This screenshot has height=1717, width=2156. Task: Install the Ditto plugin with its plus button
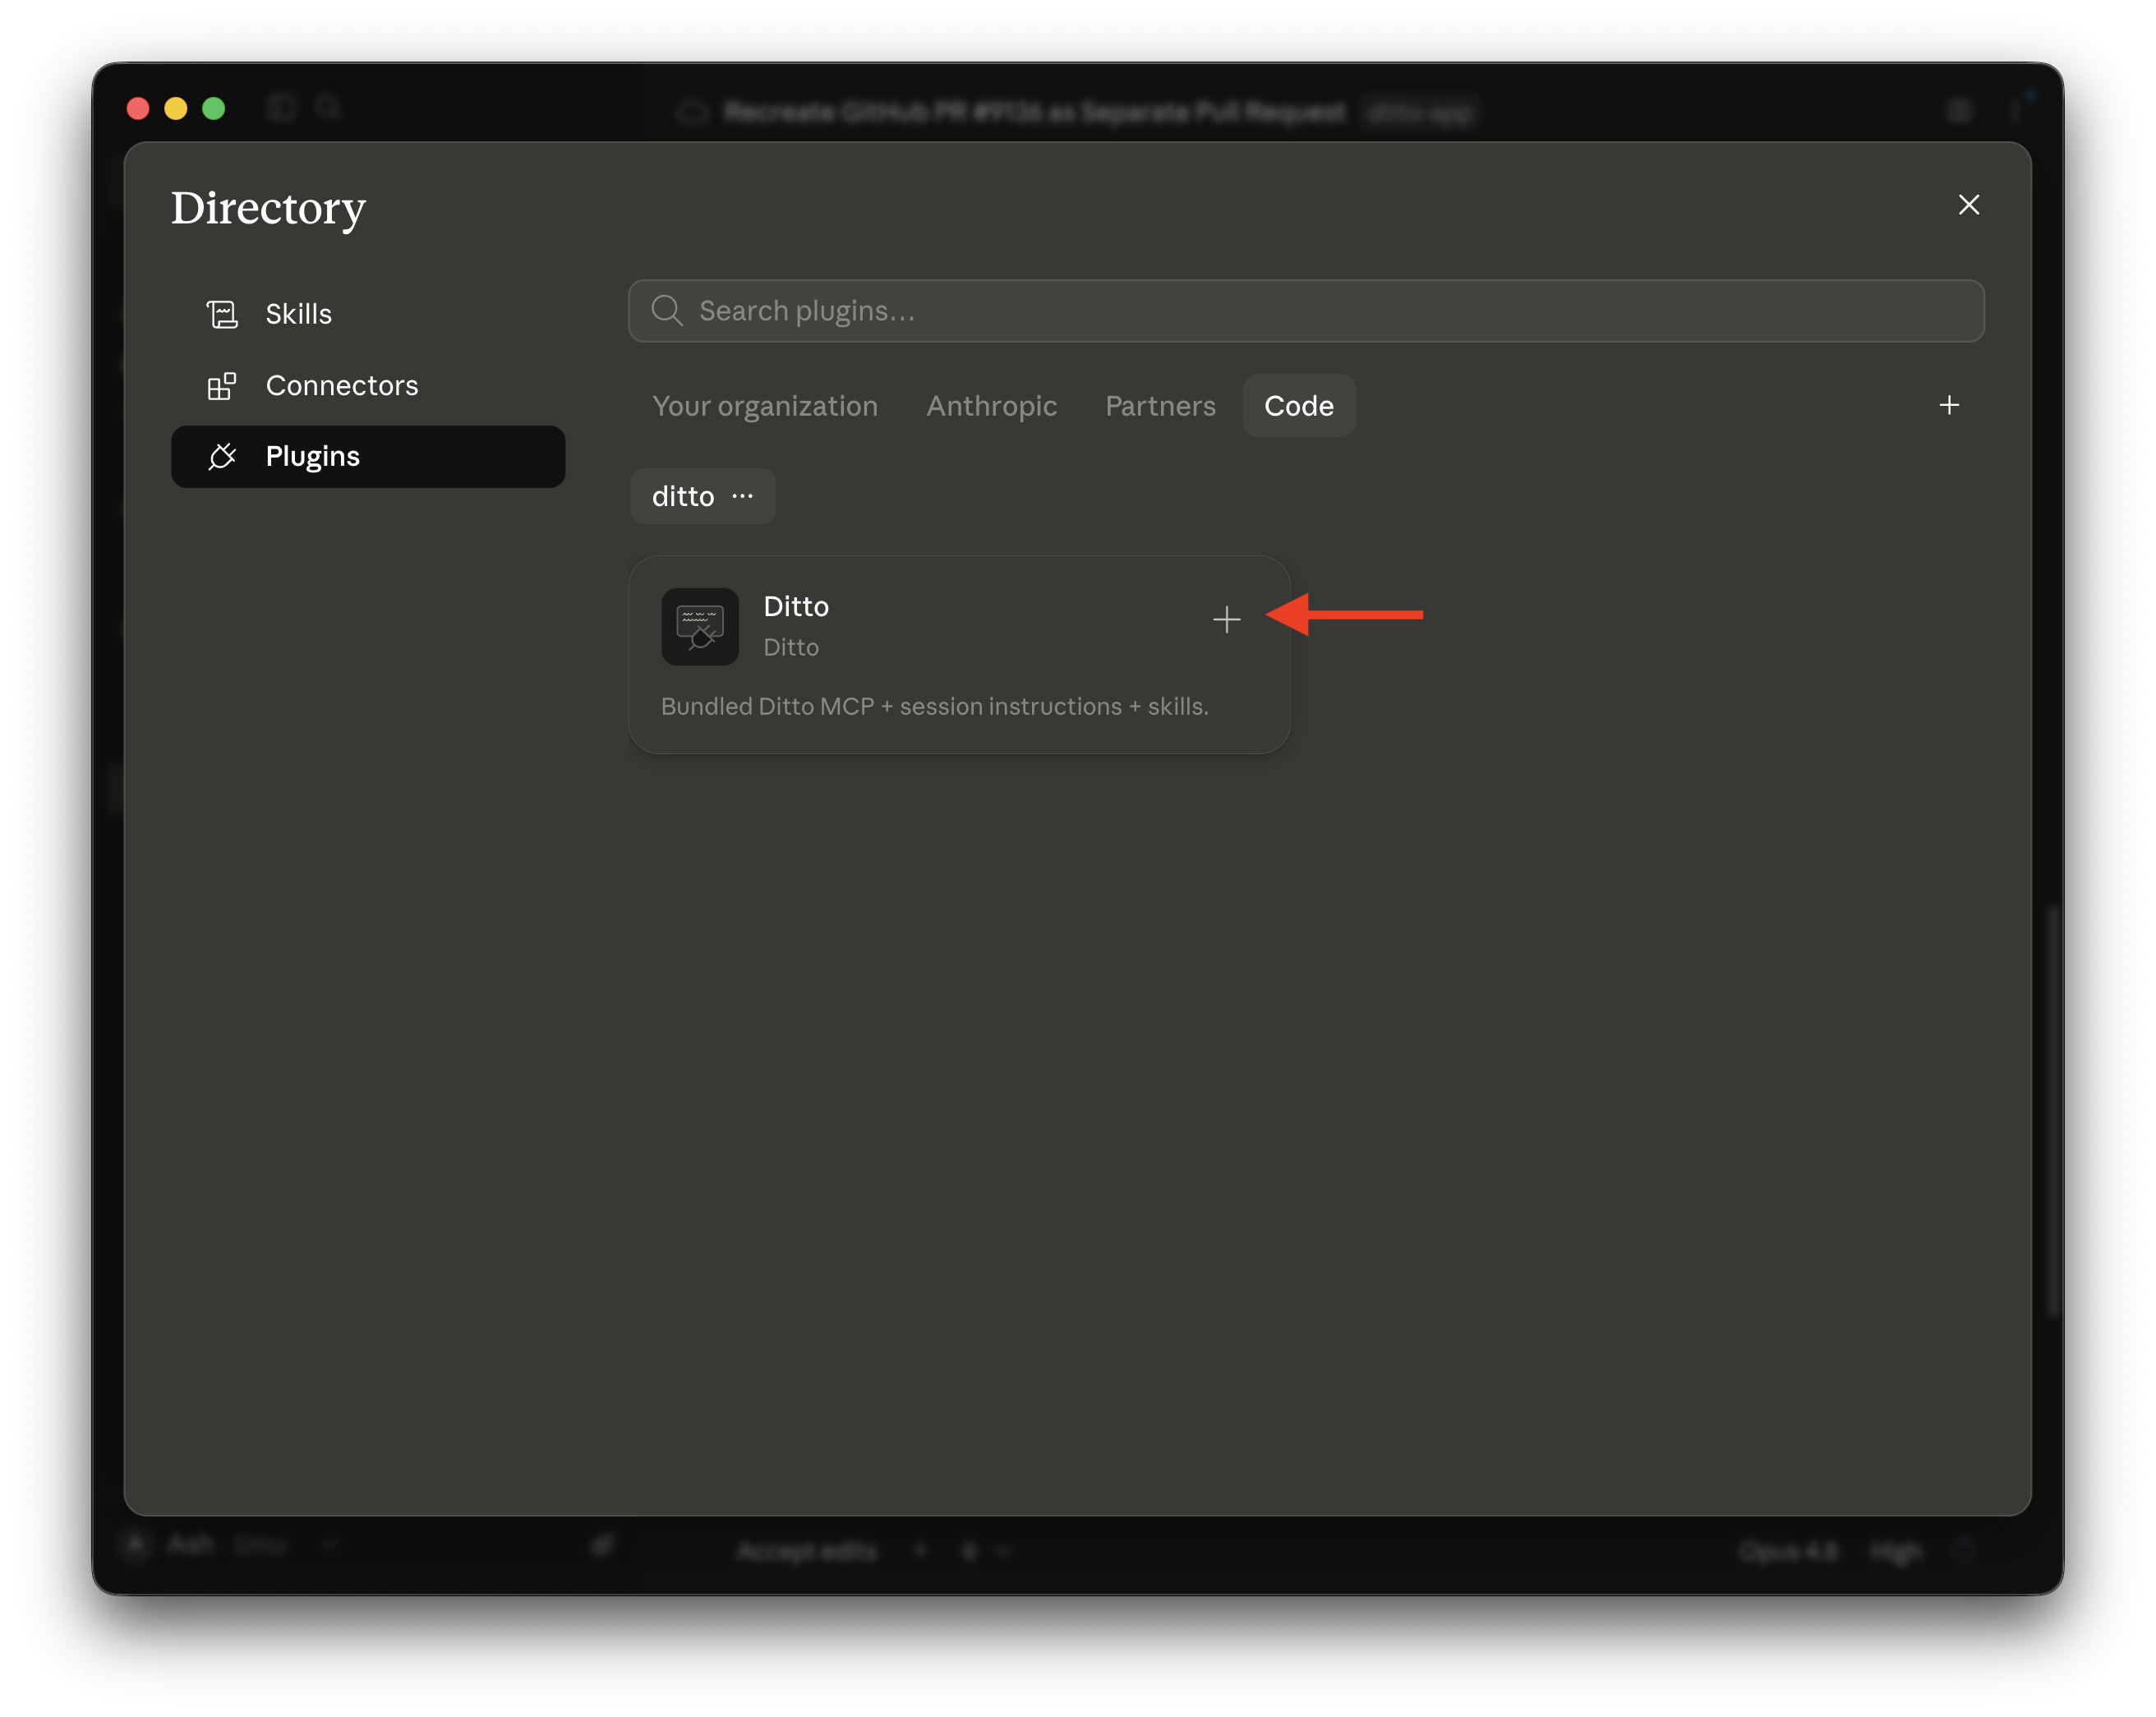click(x=1226, y=619)
